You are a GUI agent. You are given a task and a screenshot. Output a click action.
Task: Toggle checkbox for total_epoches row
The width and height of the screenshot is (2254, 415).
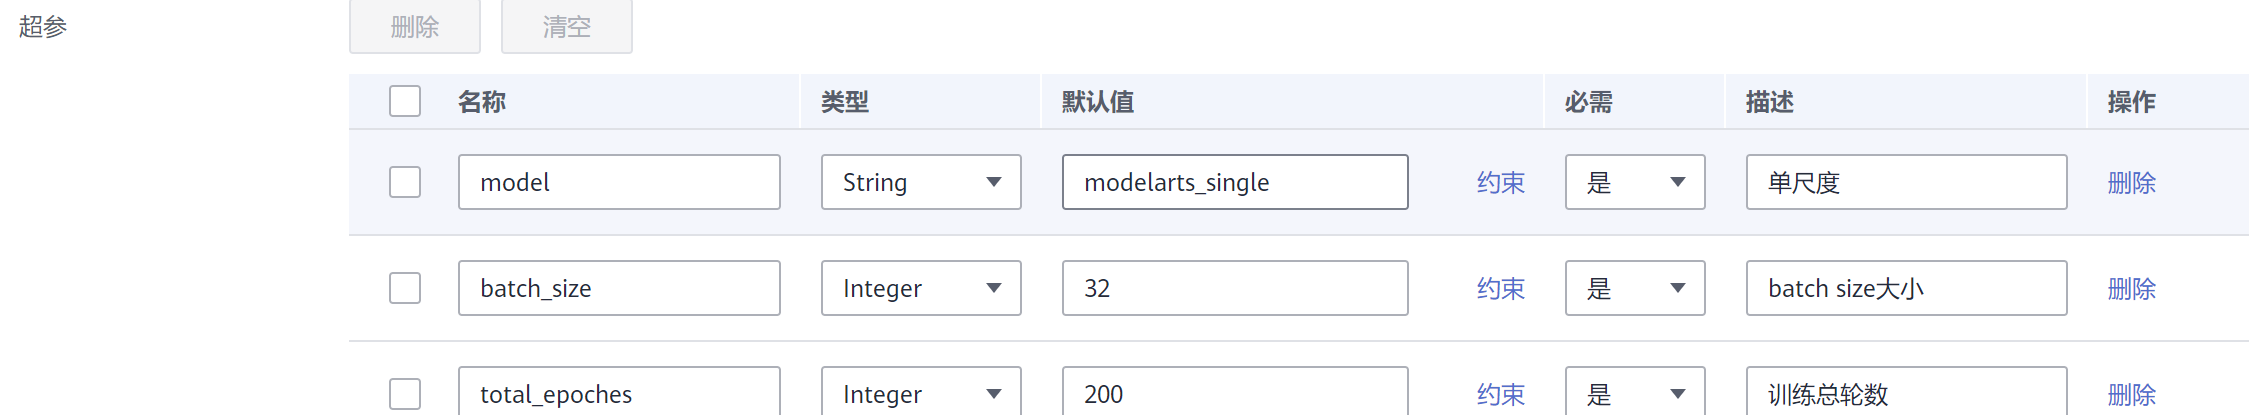404,393
